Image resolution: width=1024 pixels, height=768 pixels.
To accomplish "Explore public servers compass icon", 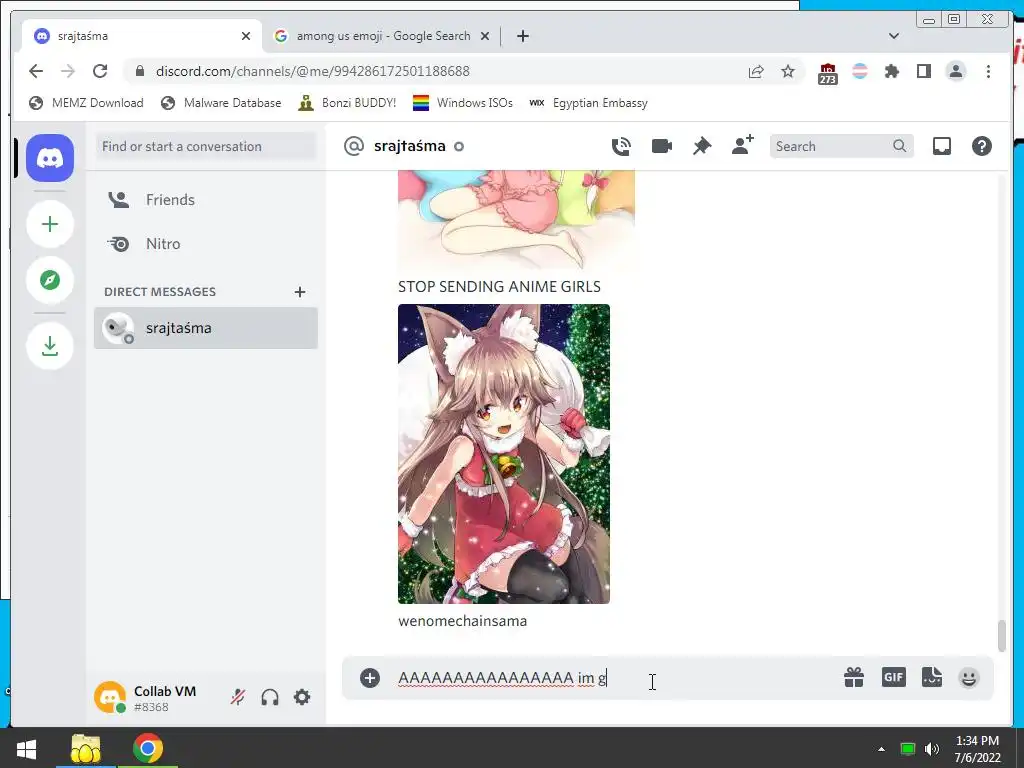I will tap(50, 280).
